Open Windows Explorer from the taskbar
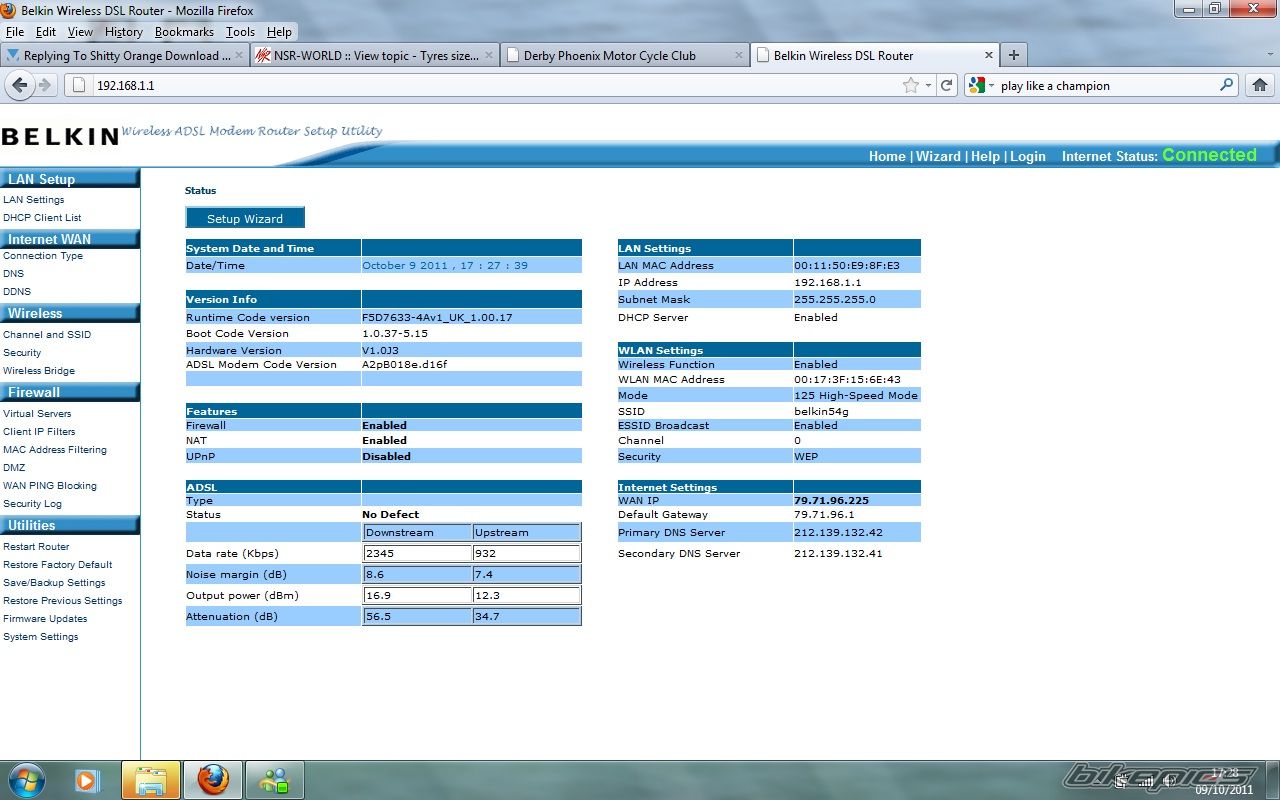This screenshot has height=800, width=1280. tap(151, 779)
